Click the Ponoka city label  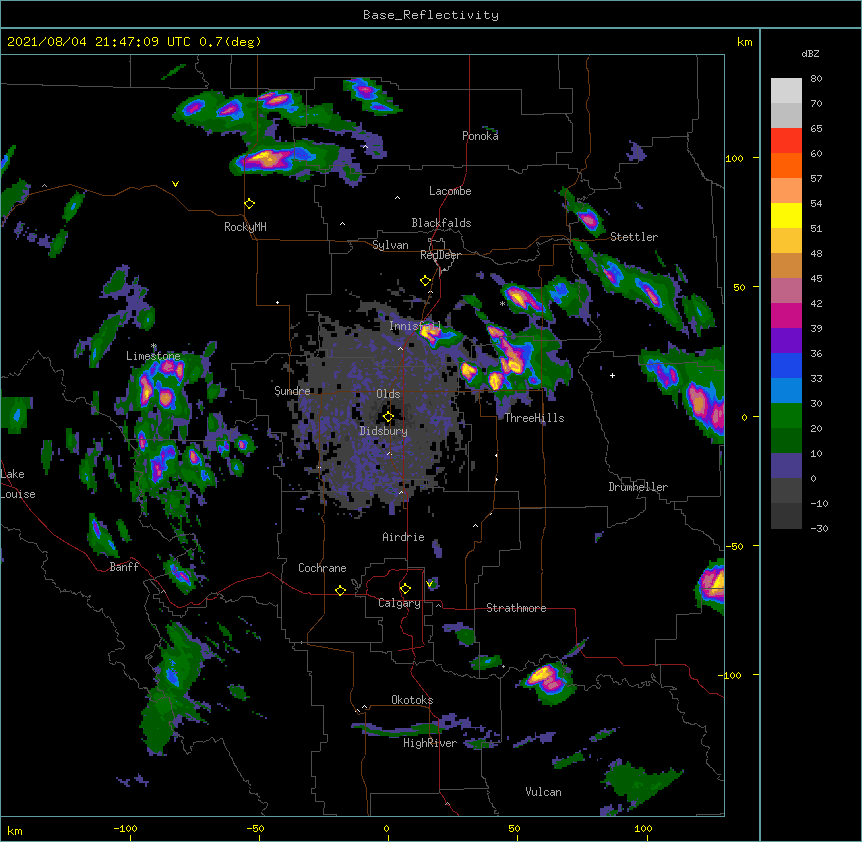coord(480,136)
